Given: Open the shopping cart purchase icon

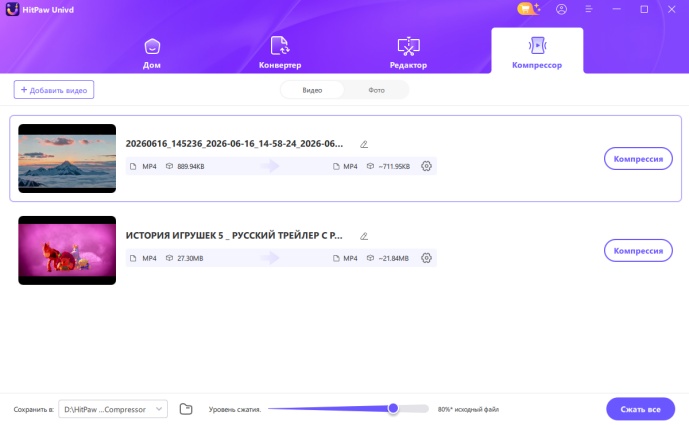Looking at the screenshot, I should (x=528, y=9).
